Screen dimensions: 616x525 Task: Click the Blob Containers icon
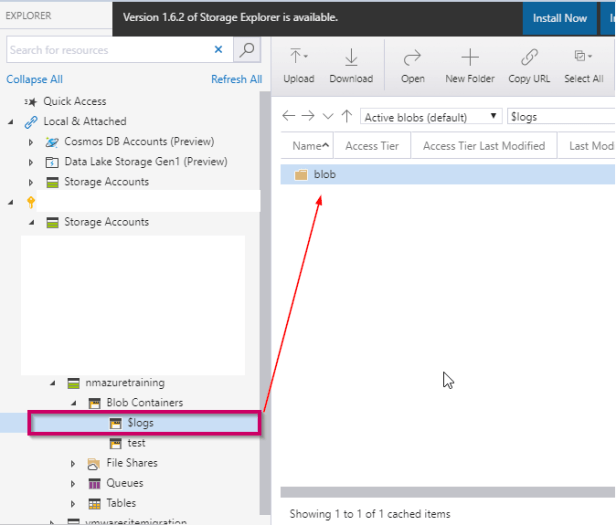tap(94, 403)
